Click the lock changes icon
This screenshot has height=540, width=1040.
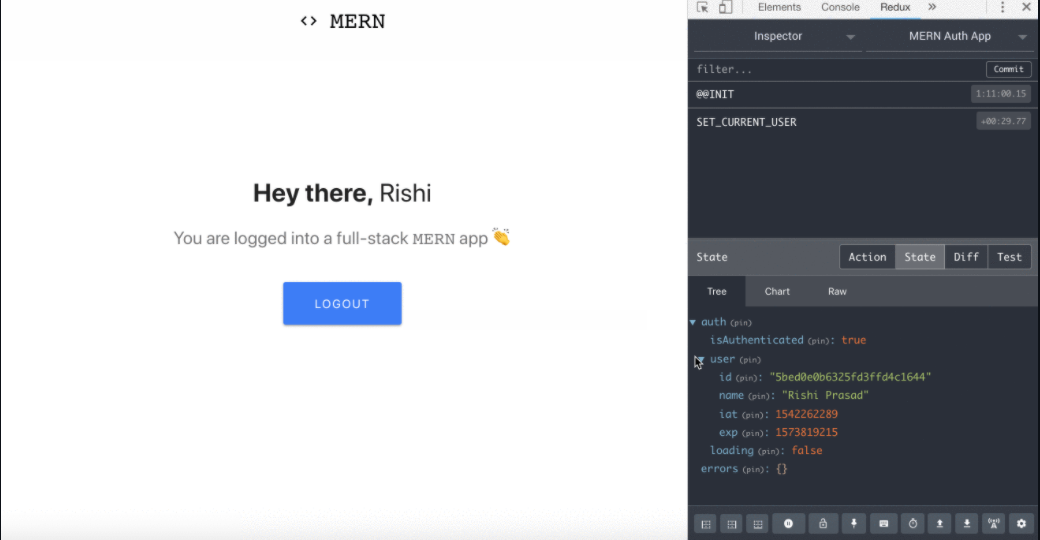pyautogui.click(x=822, y=523)
